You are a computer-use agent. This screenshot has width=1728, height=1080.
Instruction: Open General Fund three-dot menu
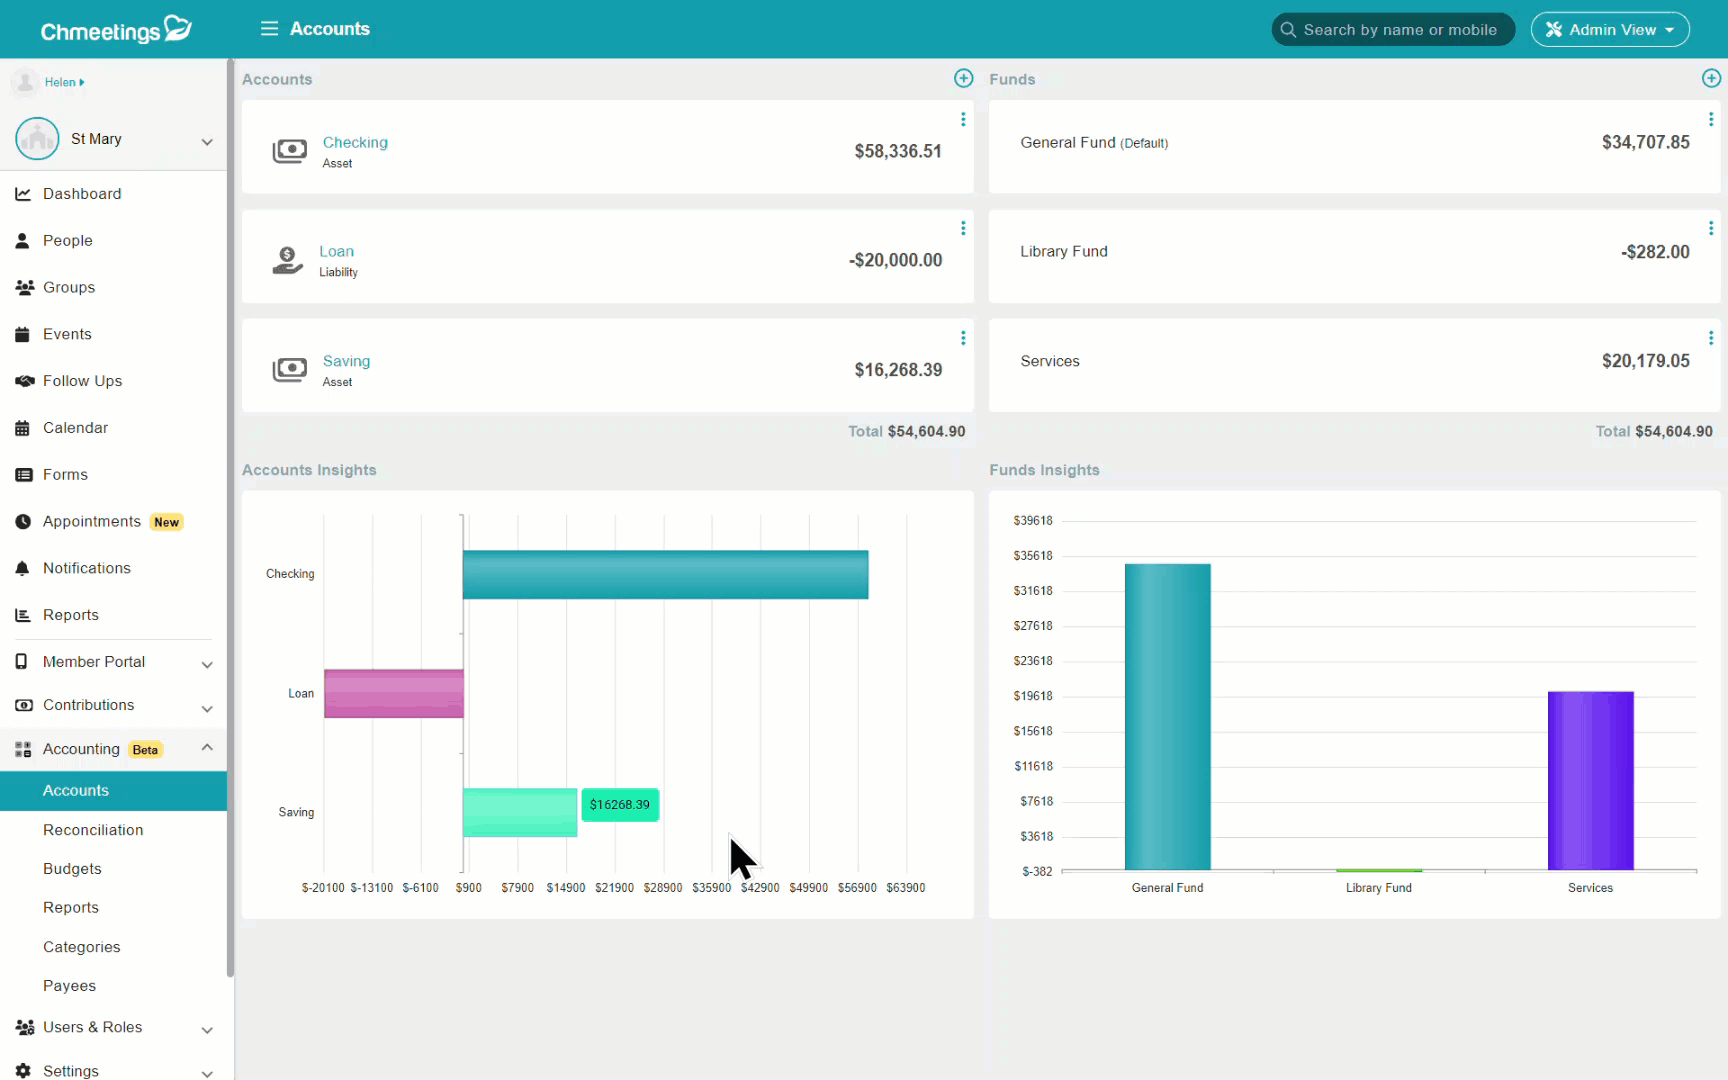coord(1711,120)
